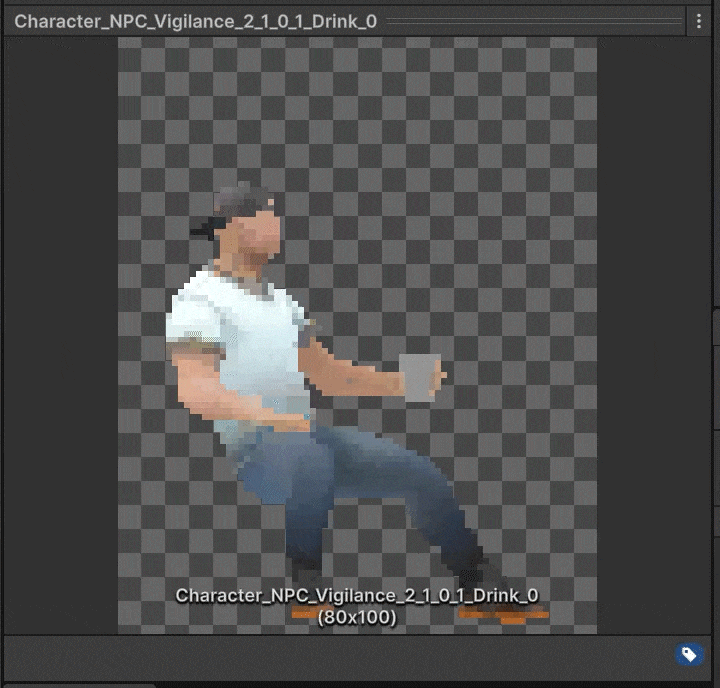Click the sprite name caption with 80x100 size
The width and height of the screenshot is (720, 688).
point(357,606)
